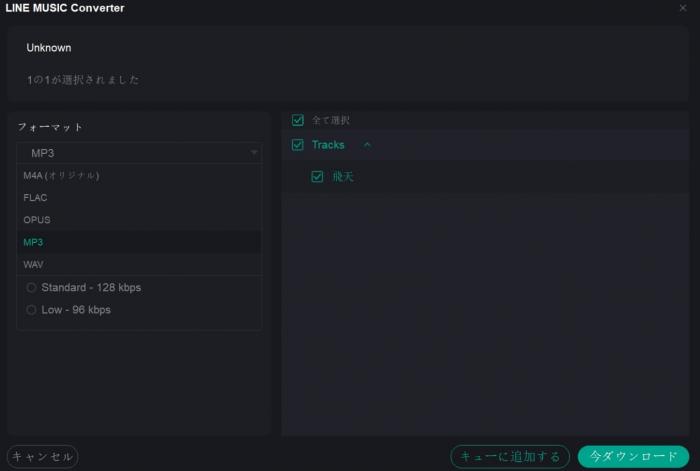The image size is (700, 471).
Task: Start download with 今ダウンロード button
Action: pos(633,457)
